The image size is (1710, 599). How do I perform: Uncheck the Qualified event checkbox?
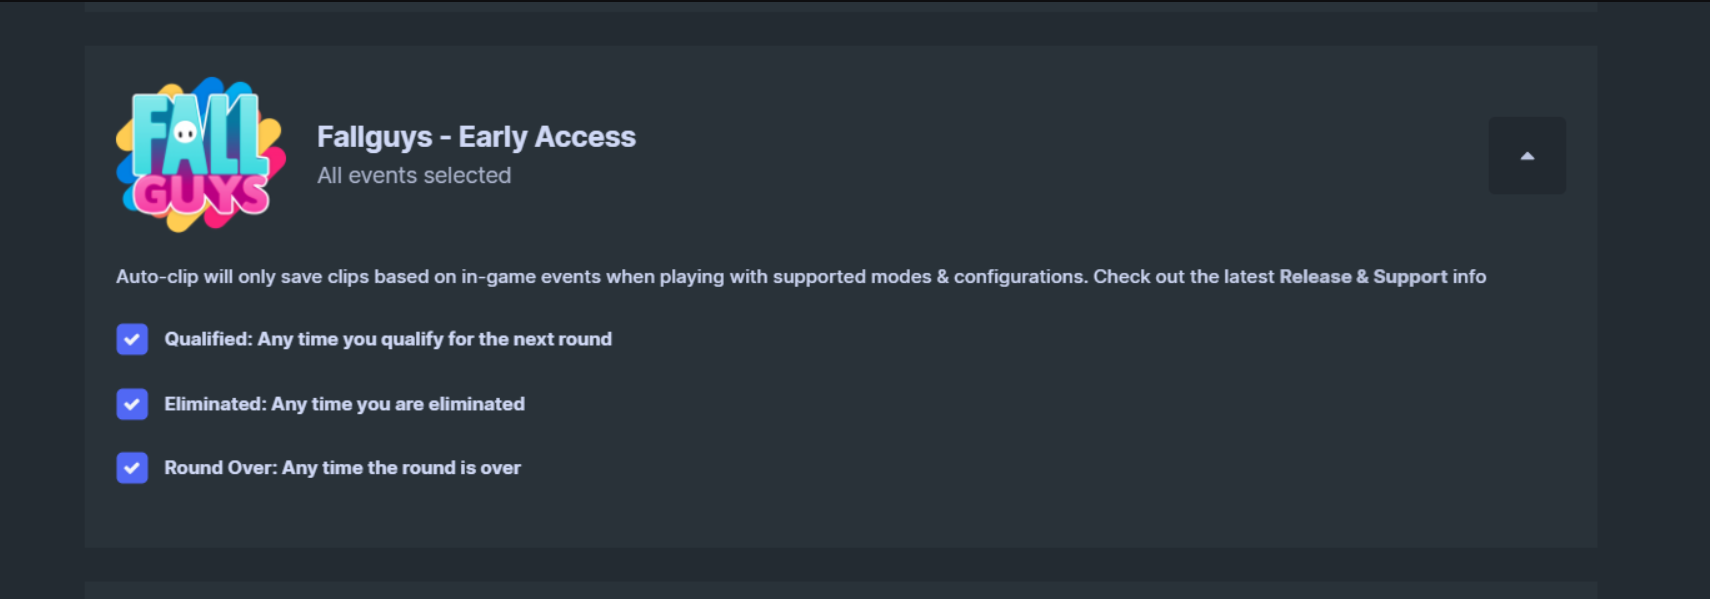(132, 339)
